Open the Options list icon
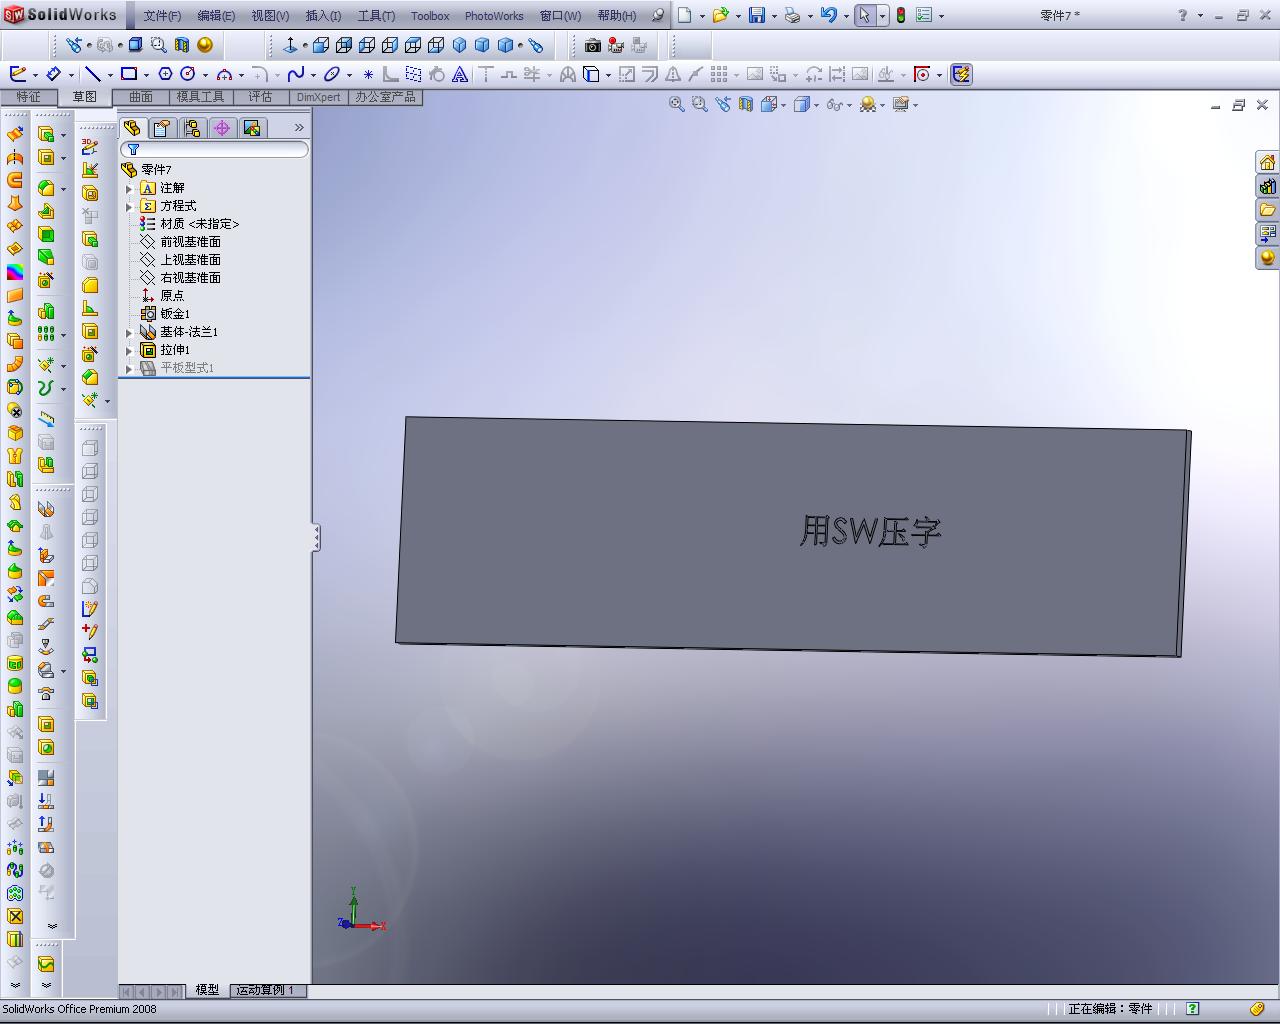This screenshot has height=1024, width=1280. click(924, 15)
